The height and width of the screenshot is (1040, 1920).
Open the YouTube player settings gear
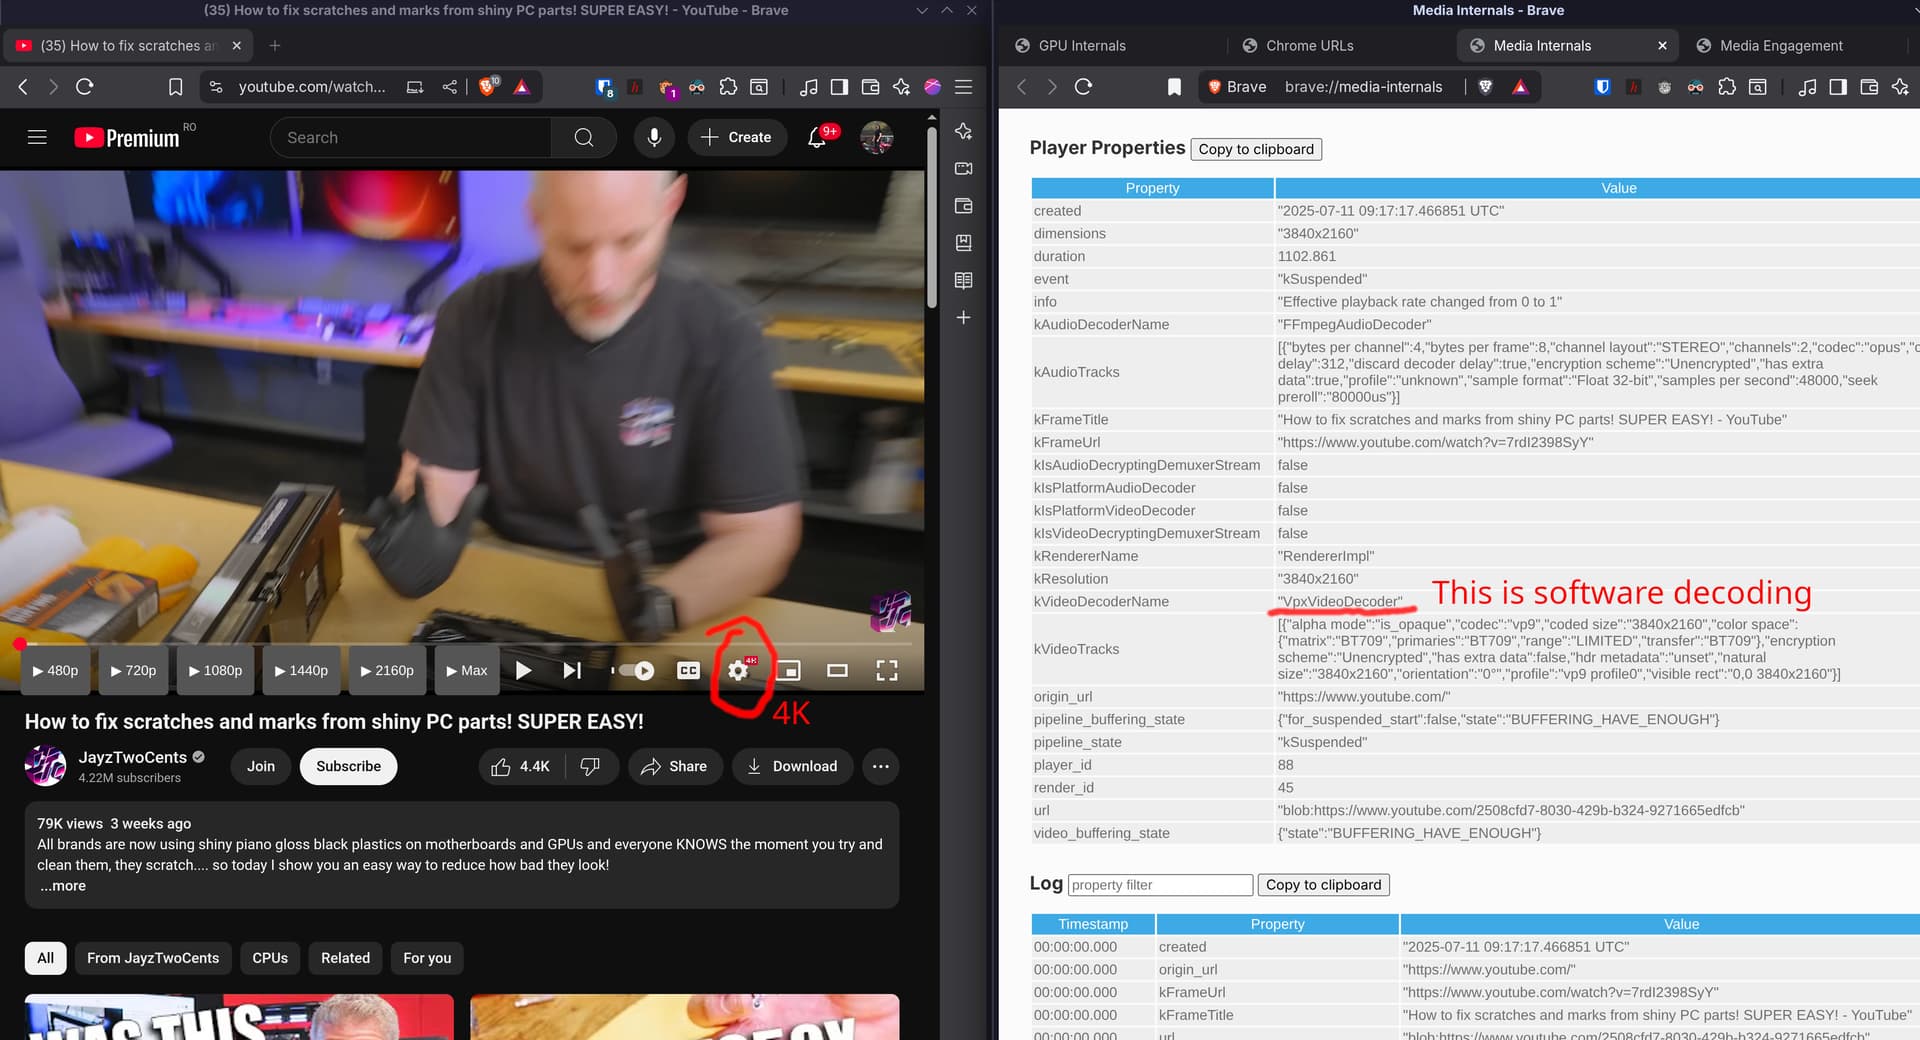(738, 670)
